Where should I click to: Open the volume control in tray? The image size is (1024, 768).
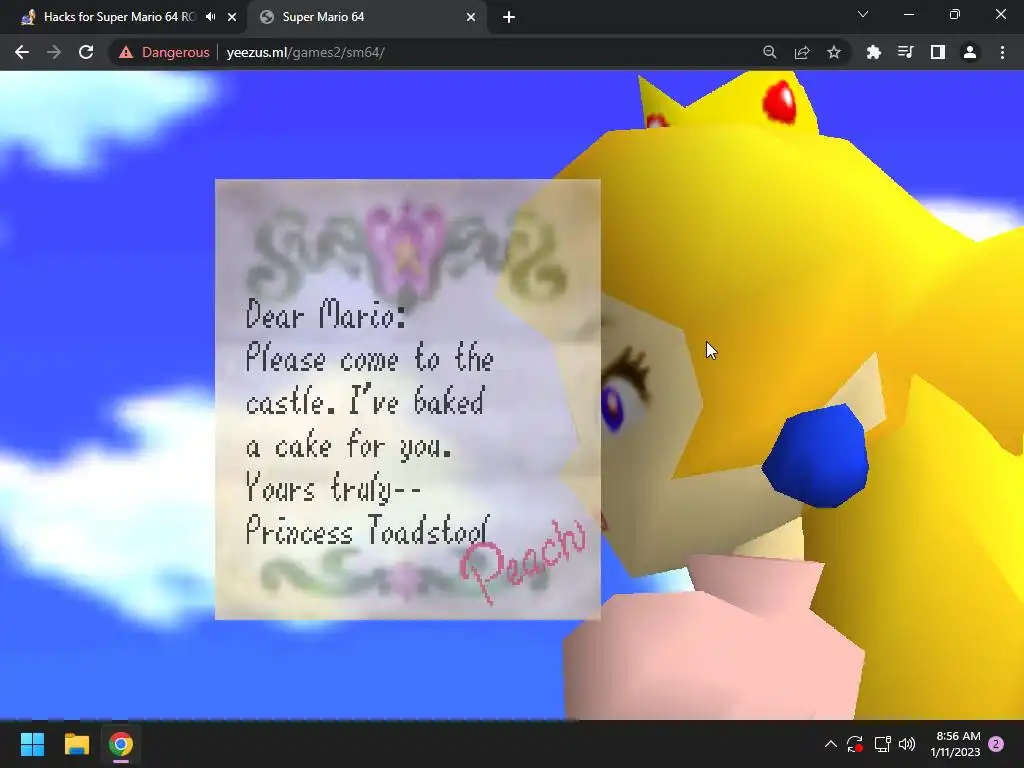(907, 744)
